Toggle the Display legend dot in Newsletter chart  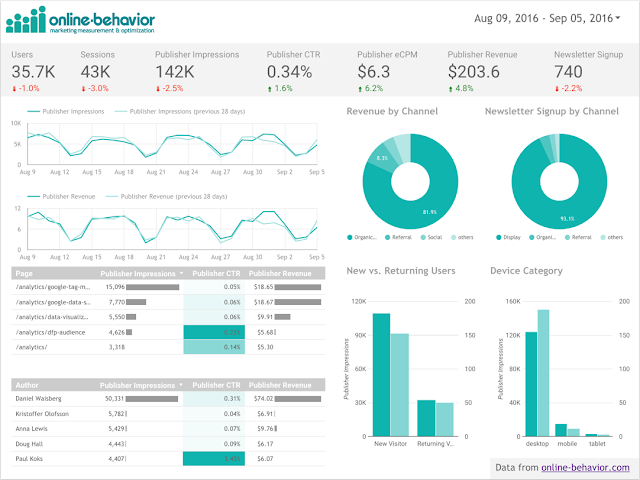pyautogui.click(x=498, y=238)
